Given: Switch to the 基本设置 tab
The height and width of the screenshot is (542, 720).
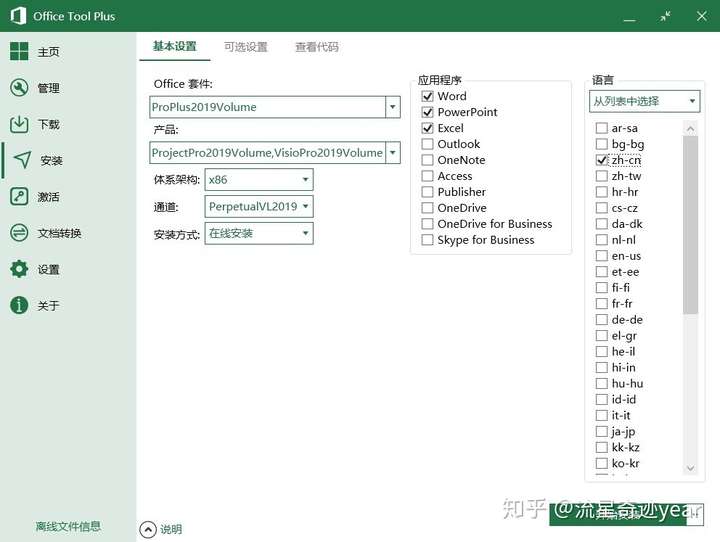Looking at the screenshot, I should (174, 46).
